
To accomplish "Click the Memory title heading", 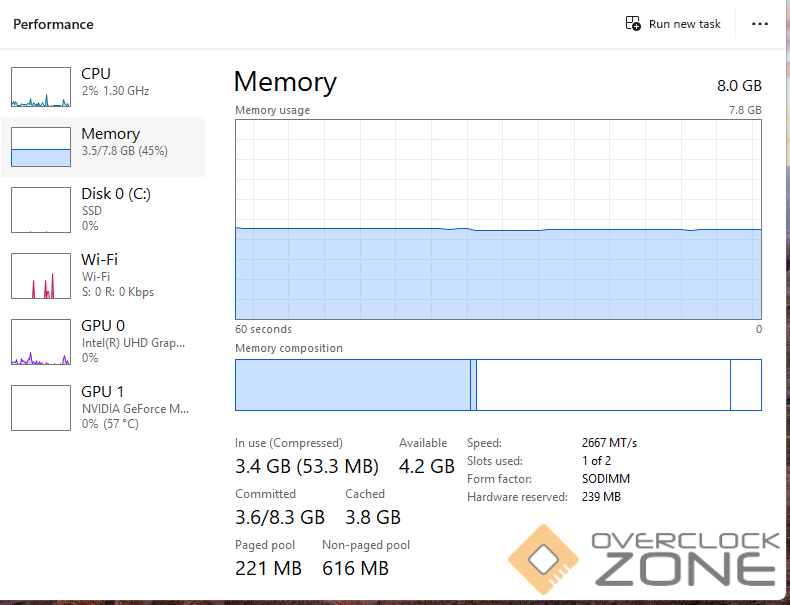I will (x=285, y=82).
